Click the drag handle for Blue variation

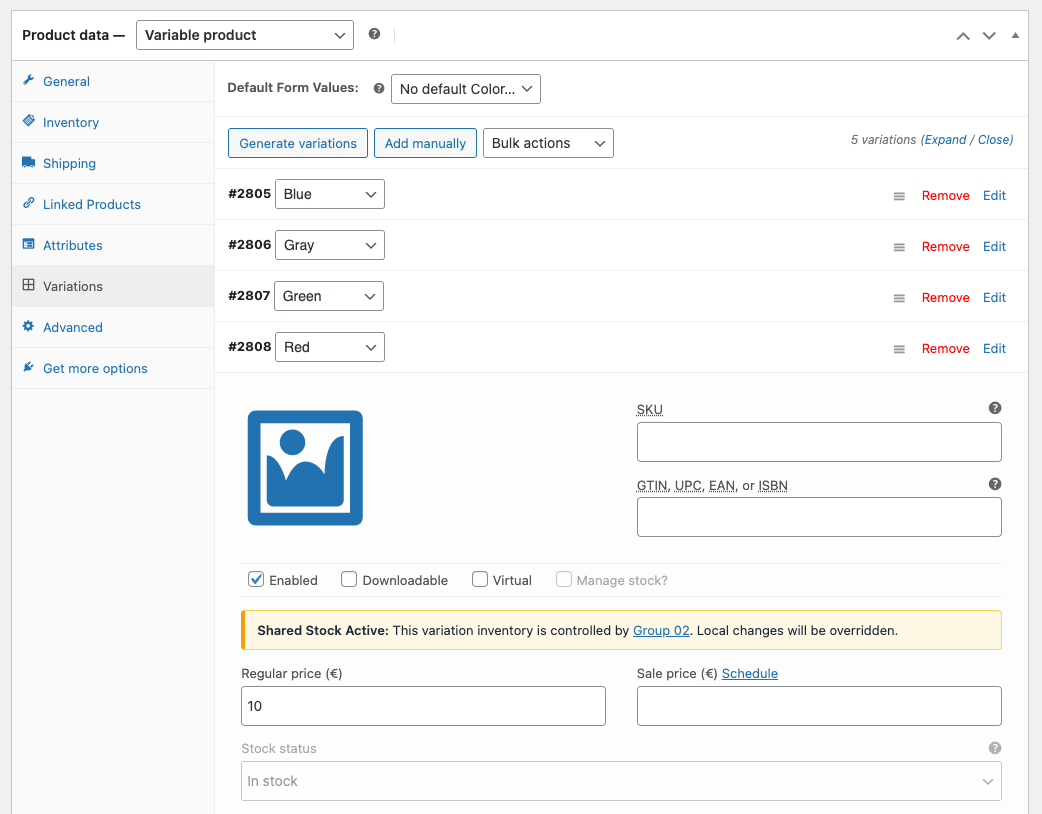click(x=899, y=196)
